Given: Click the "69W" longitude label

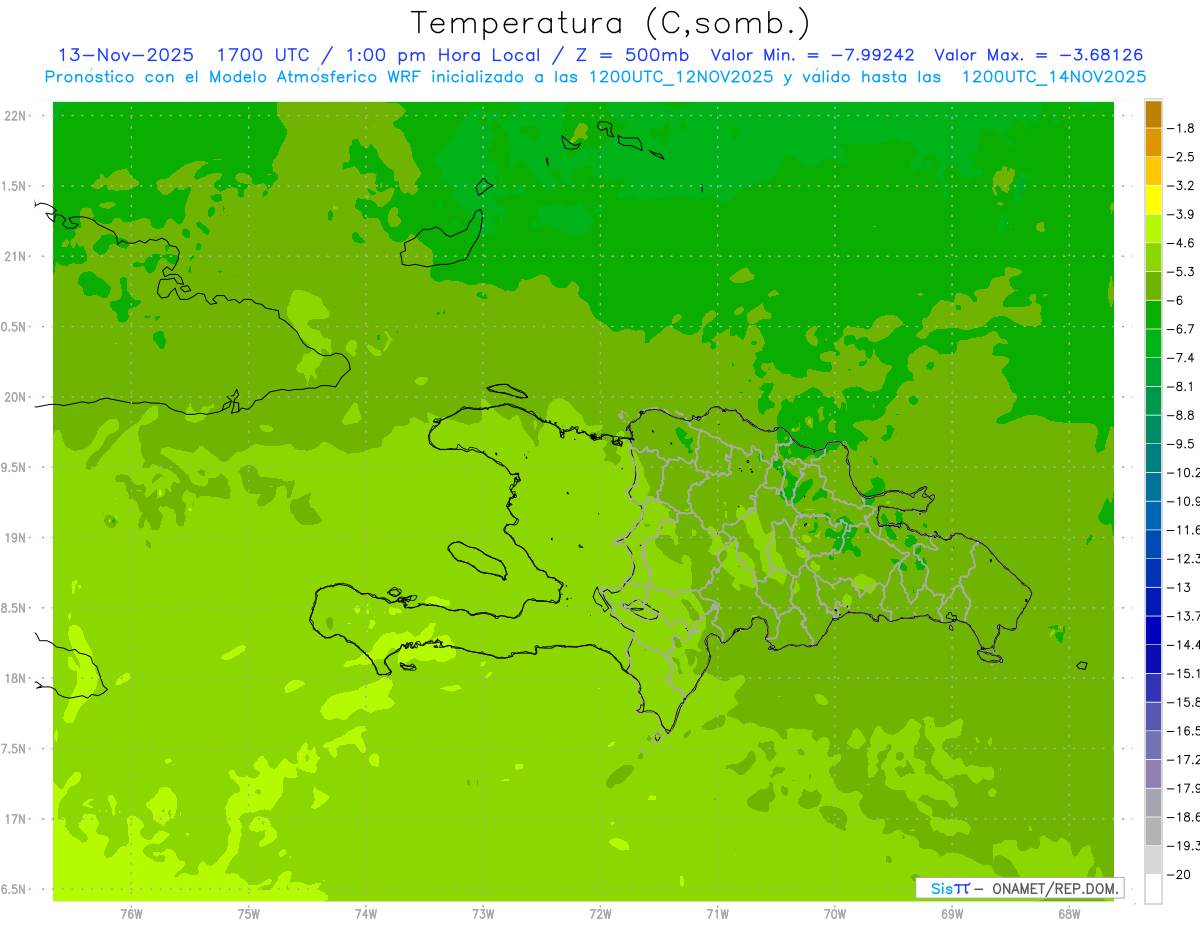Looking at the screenshot, I should pos(951,914).
